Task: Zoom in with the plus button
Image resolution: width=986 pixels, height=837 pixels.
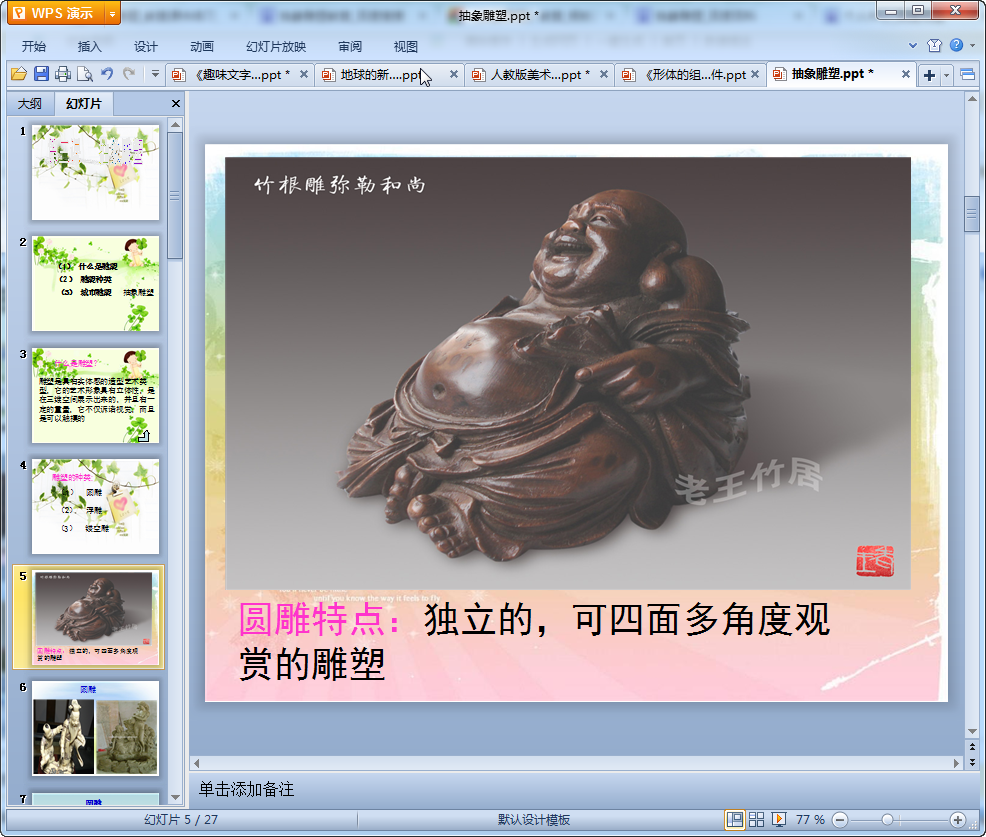Action: pyautogui.click(x=958, y=819)
